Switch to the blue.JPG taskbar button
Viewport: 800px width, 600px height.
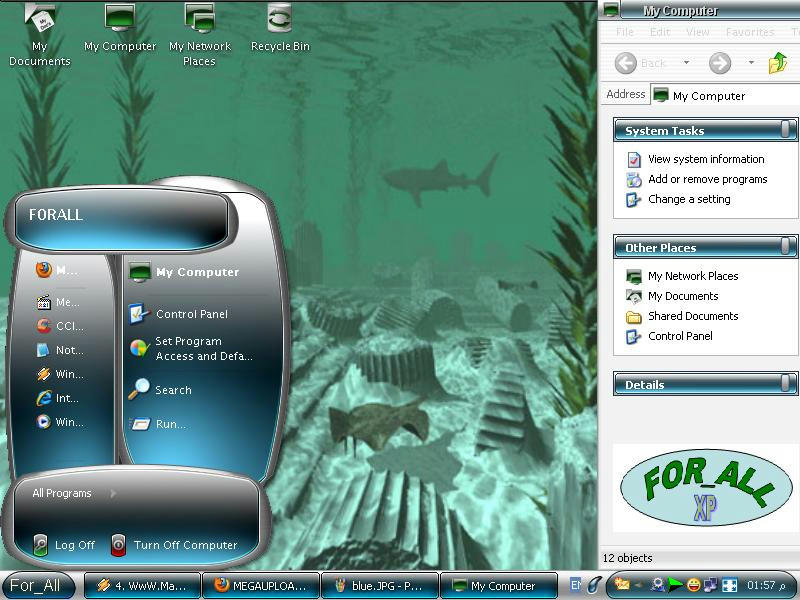(x=380, y=586)
